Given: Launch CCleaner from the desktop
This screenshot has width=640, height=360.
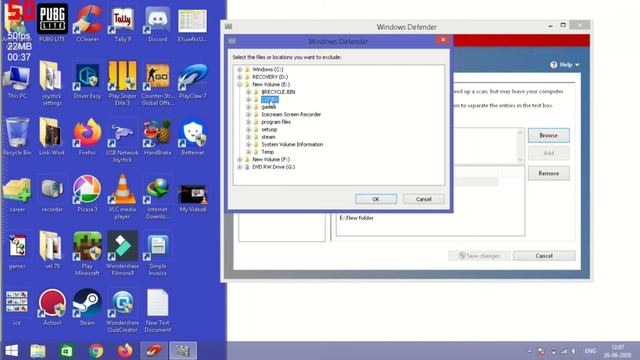Looking at the screenshot, I should 87,22.
